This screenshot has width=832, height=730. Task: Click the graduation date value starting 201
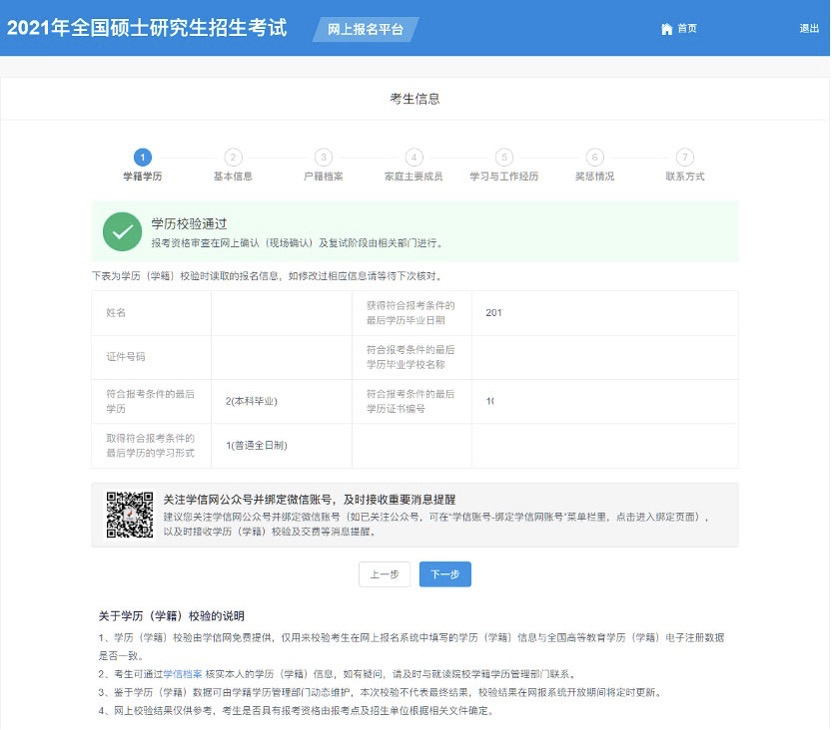tap(493, 312)
